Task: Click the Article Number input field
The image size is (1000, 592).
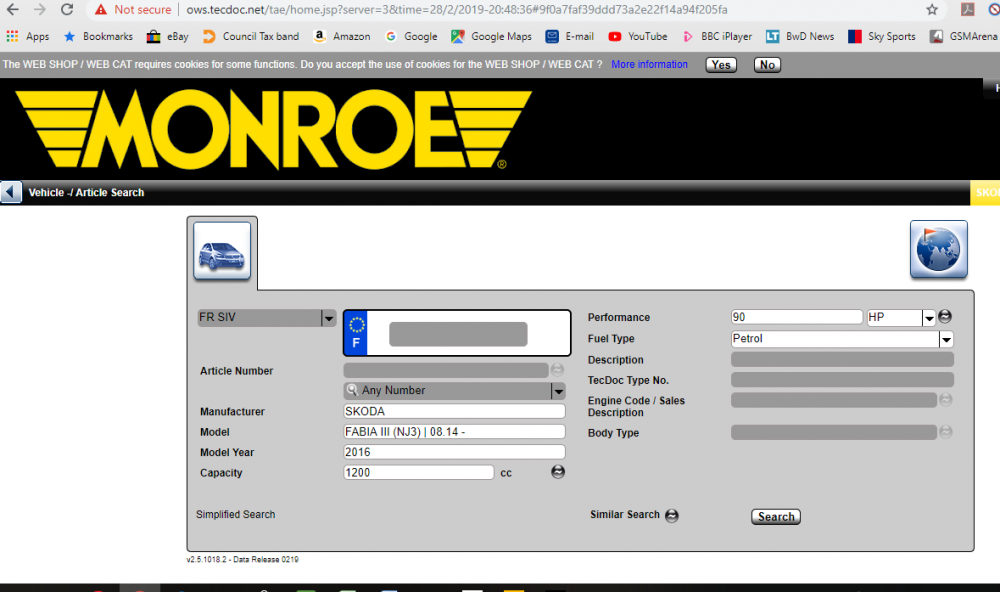Action: [446, 370]
